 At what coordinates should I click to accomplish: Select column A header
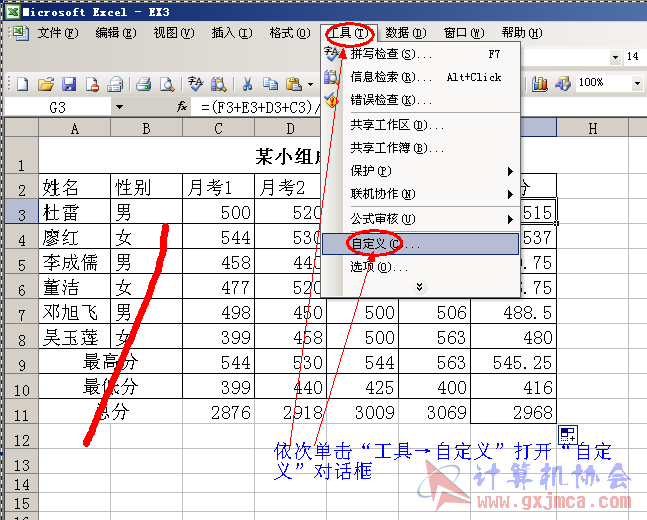point(75,129)
